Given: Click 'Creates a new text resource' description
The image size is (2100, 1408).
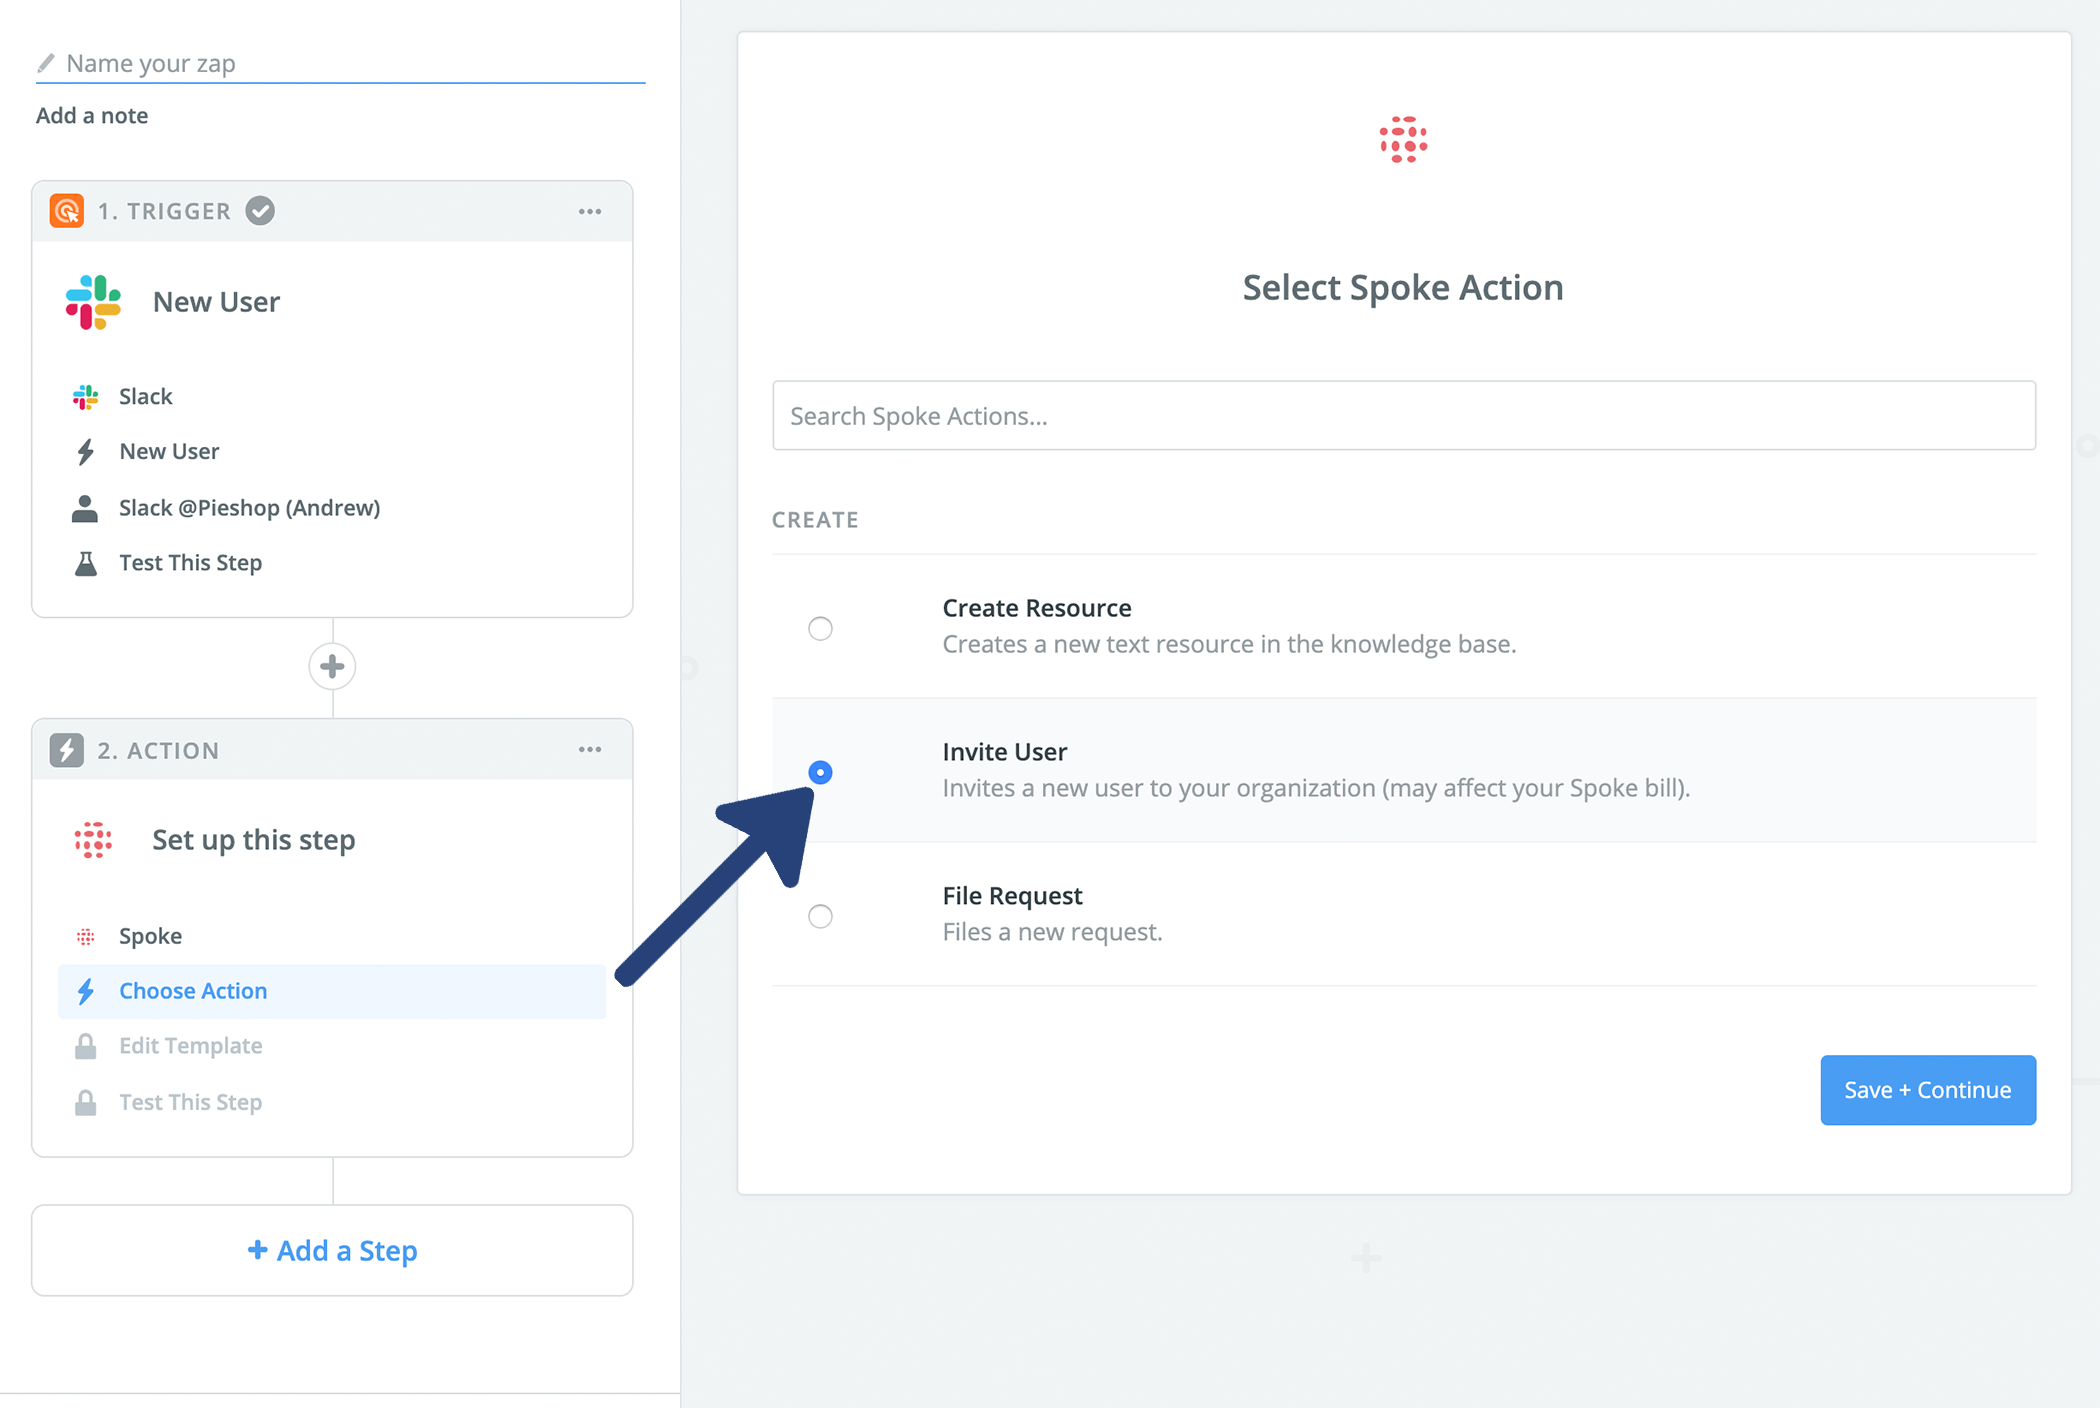Looking at the screenshot, I should pyautogui.click(x=1229, y=644).
